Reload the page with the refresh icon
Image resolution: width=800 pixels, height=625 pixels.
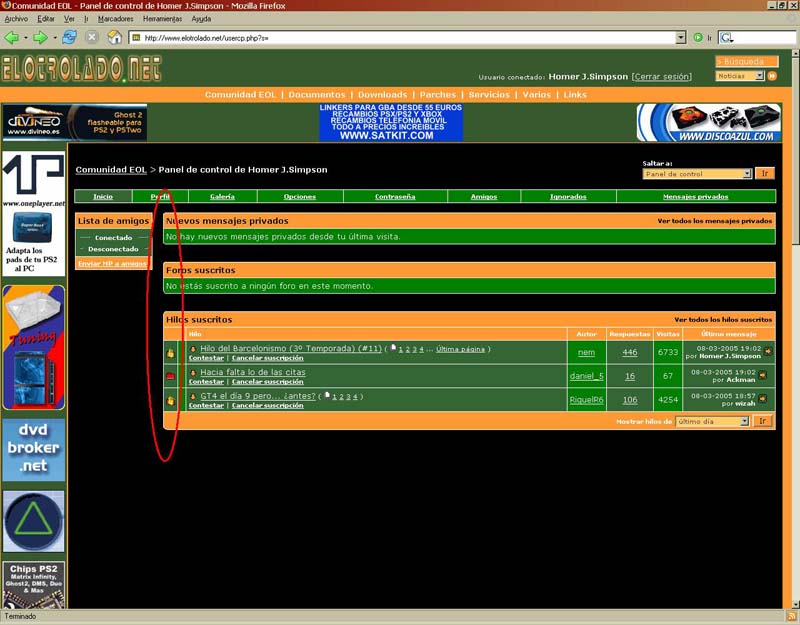(x=69, y=37)
